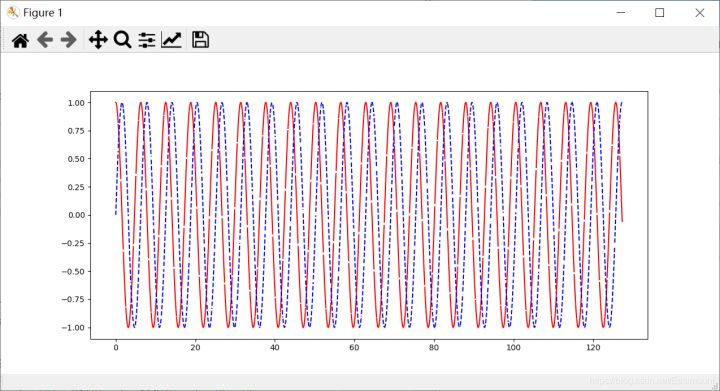Activate the pan axes tool

point(98,40)
